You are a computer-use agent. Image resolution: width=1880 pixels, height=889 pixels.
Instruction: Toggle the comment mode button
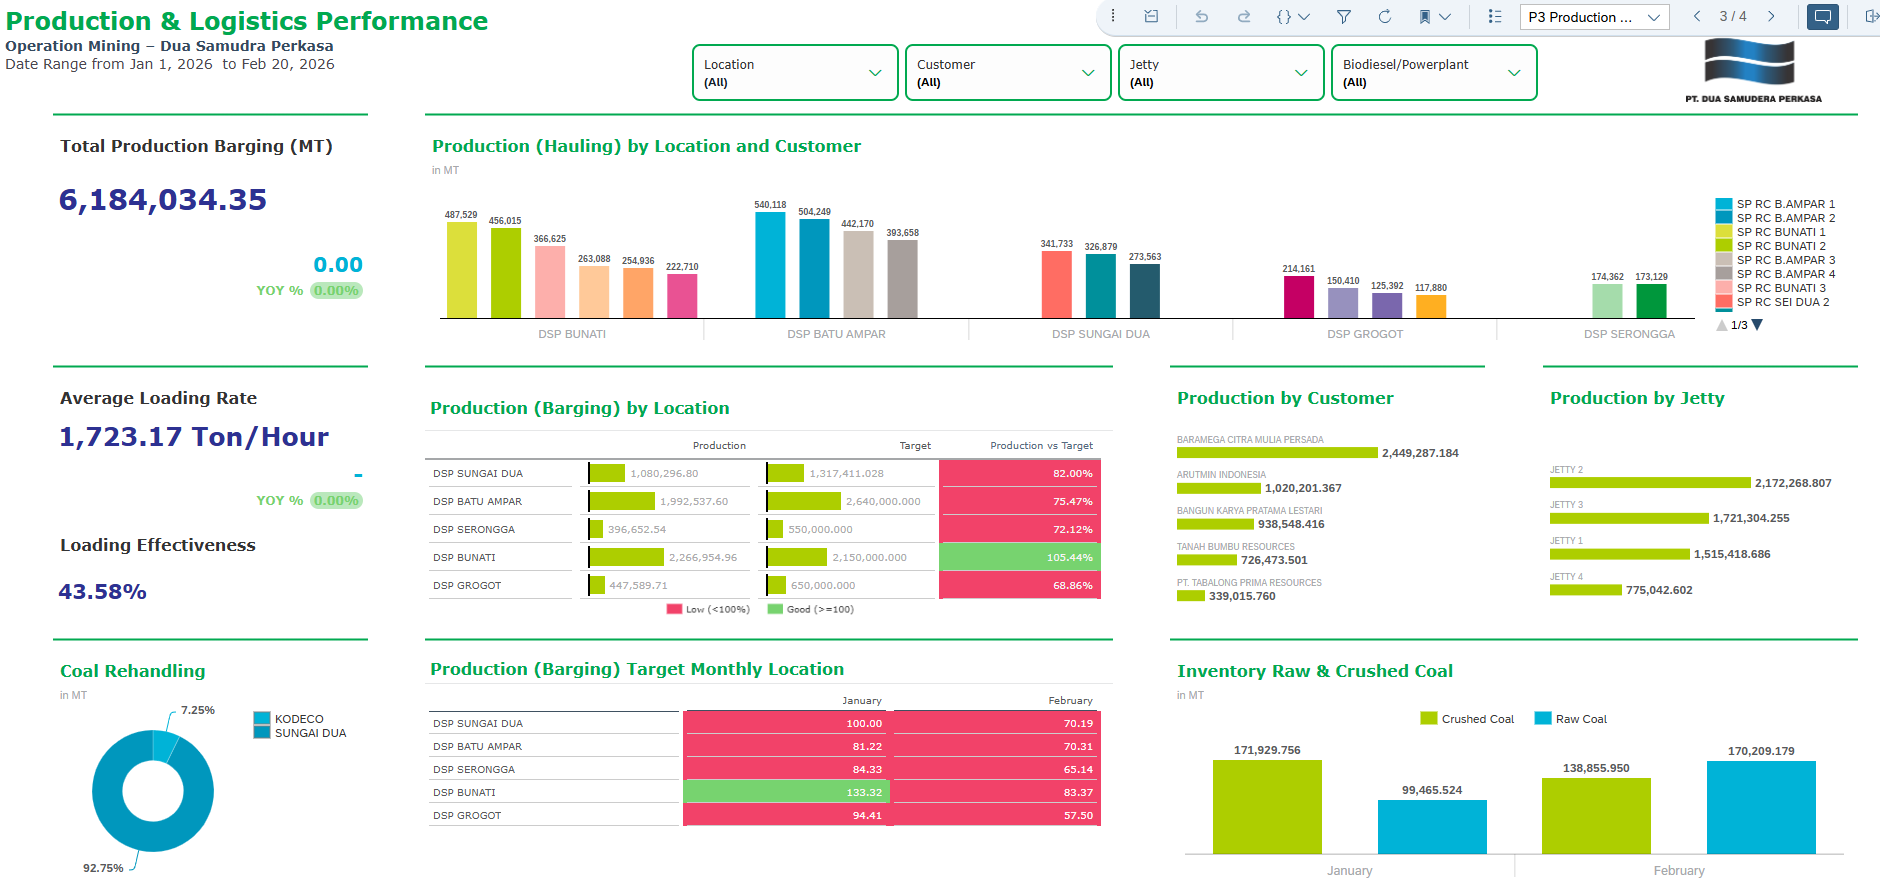coord(1823,17)
